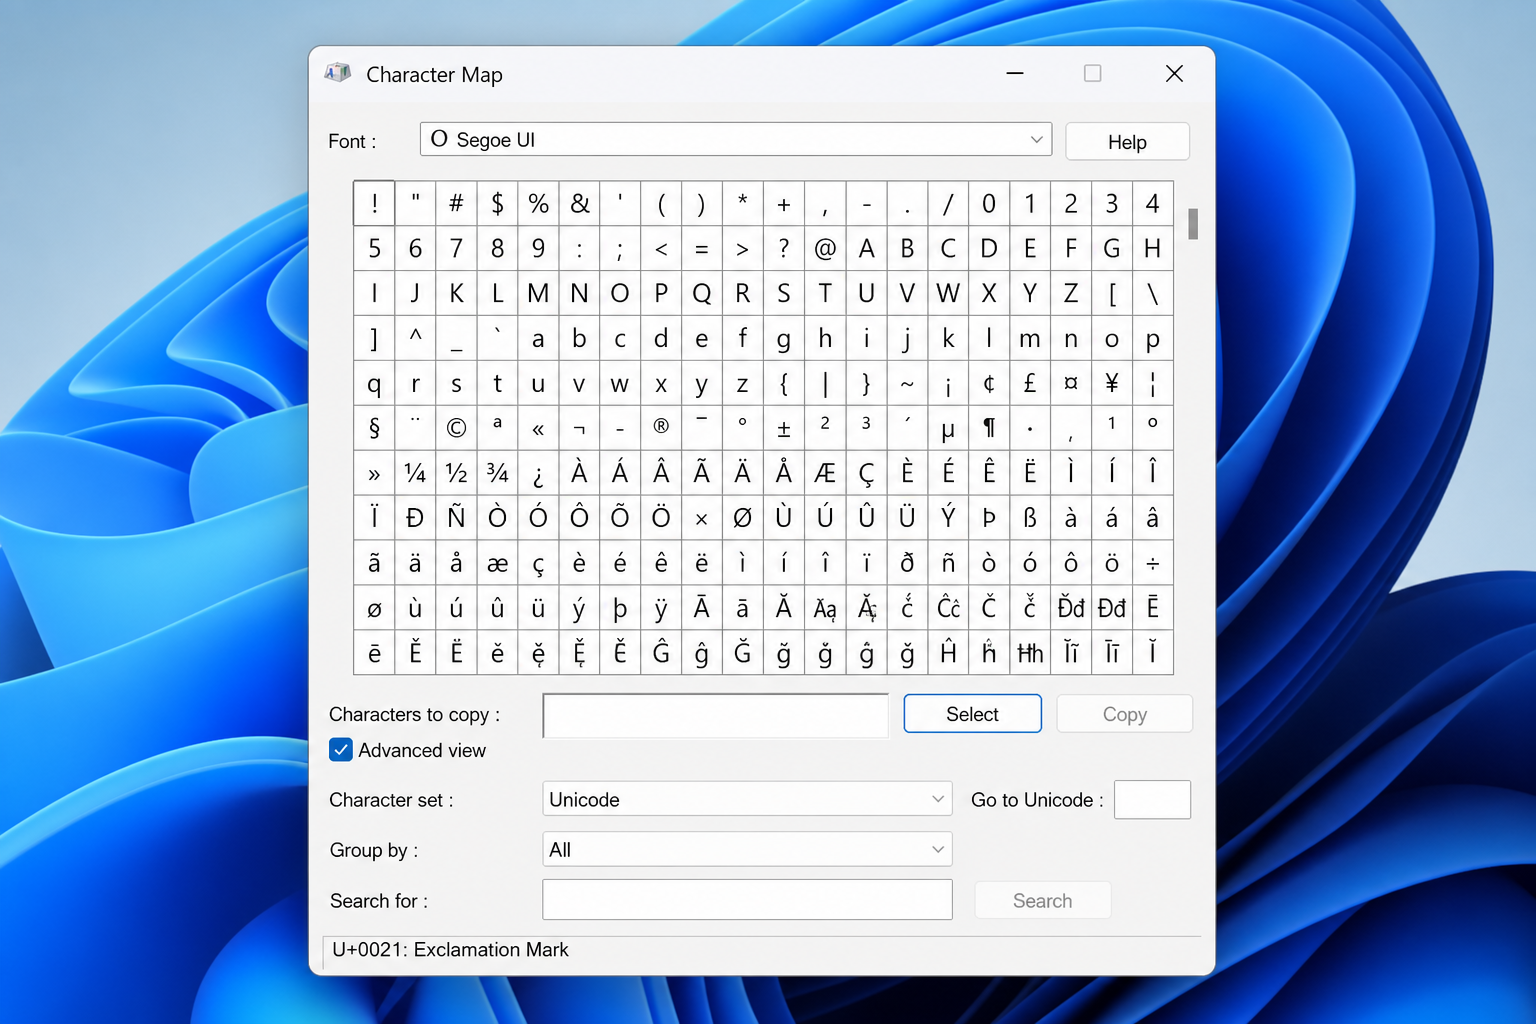Viewport: 1536px width, 1024px height.
Task: Select the digit 7 character
Action: 456,249
